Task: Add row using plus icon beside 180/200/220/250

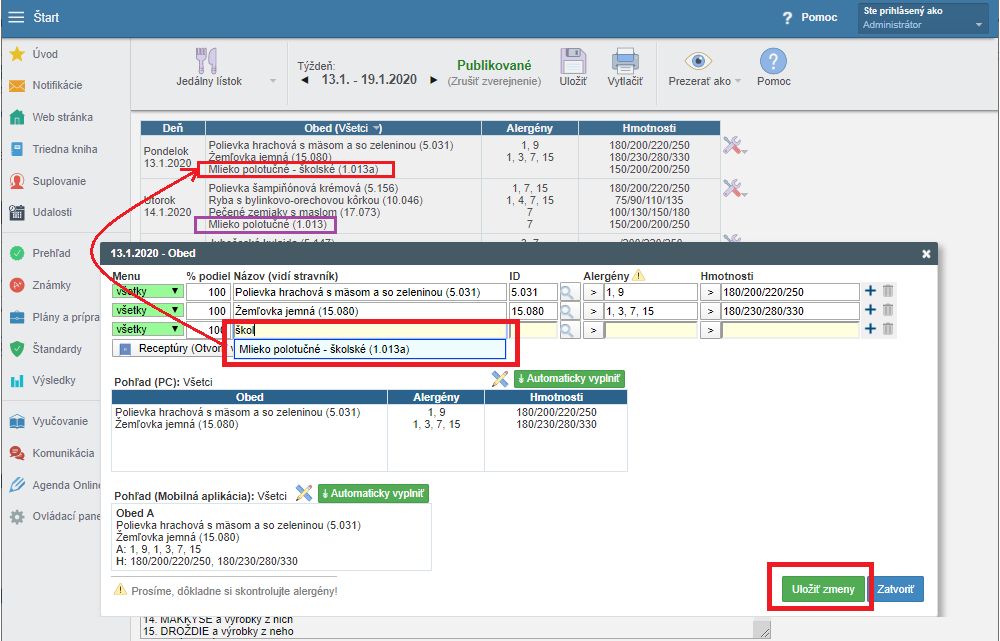Action: [870, 292]
